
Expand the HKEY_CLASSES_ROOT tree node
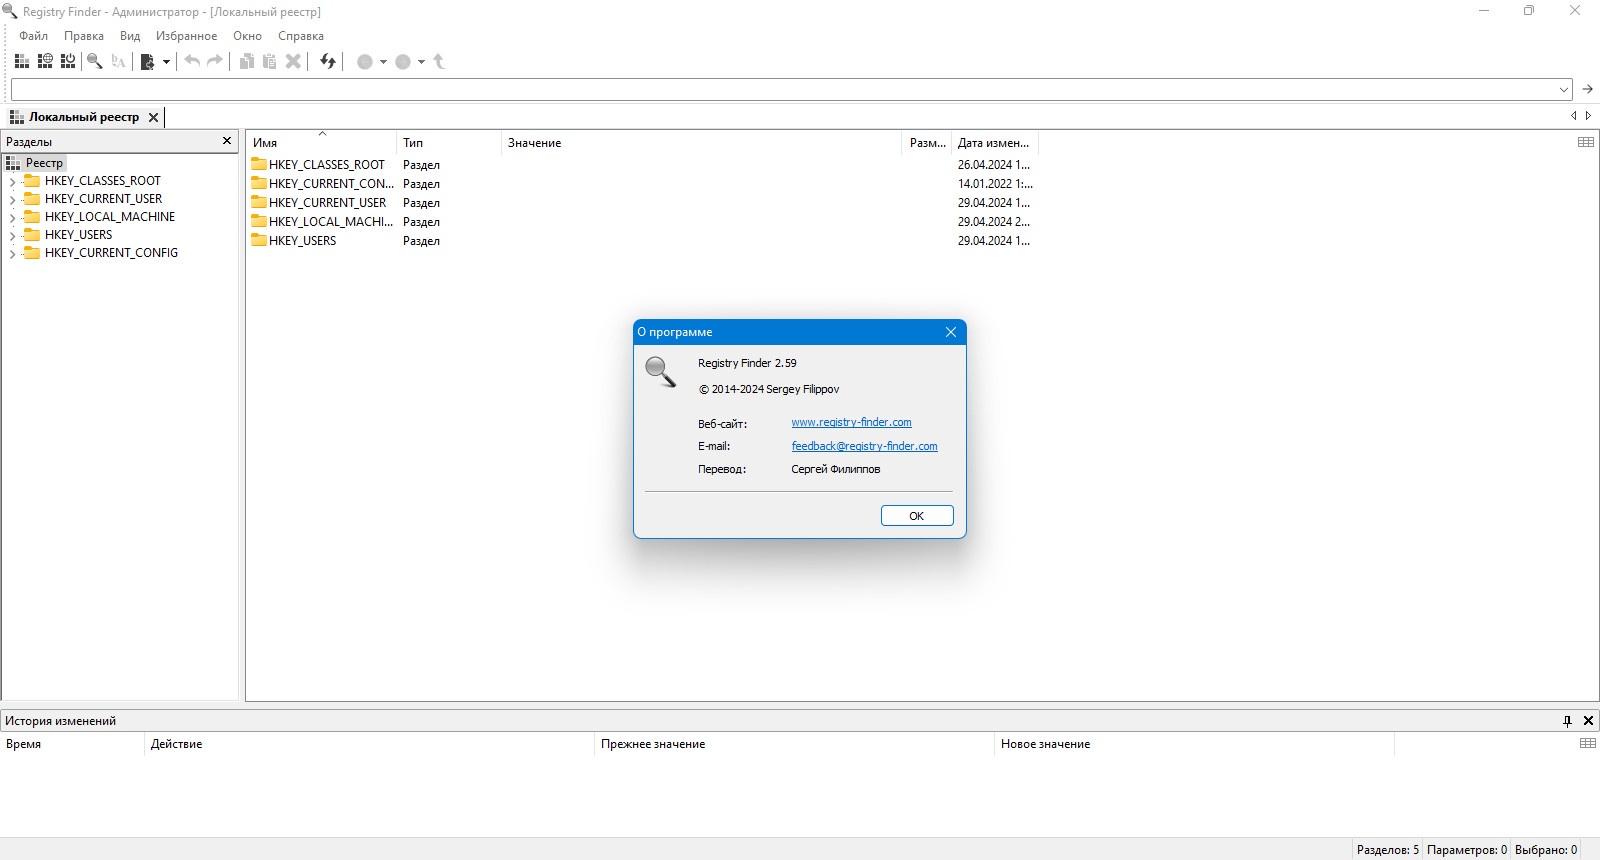[x=12, y=181]
